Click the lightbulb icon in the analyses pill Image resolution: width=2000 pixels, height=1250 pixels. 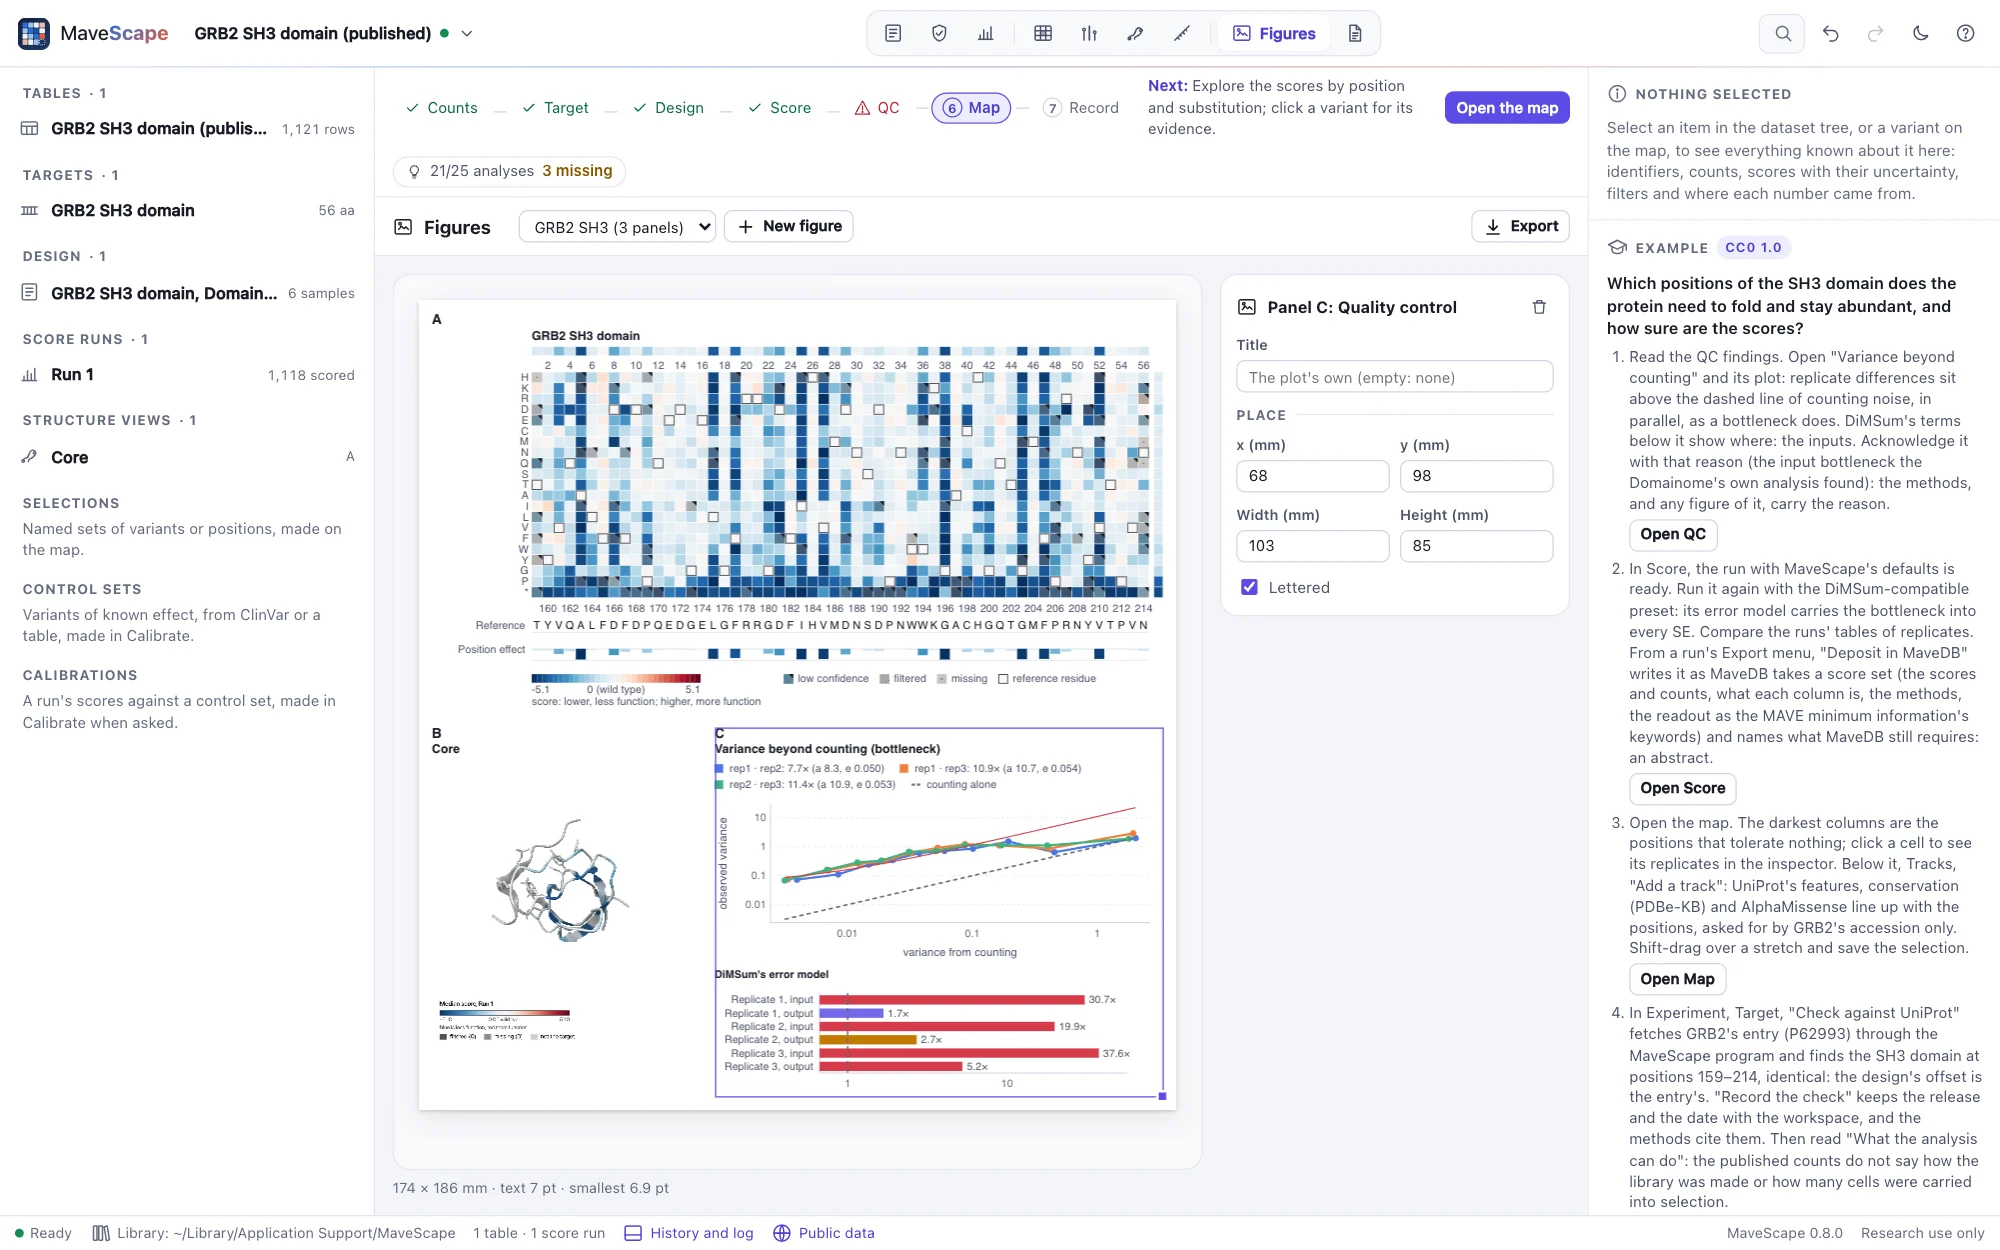(414, 171)
